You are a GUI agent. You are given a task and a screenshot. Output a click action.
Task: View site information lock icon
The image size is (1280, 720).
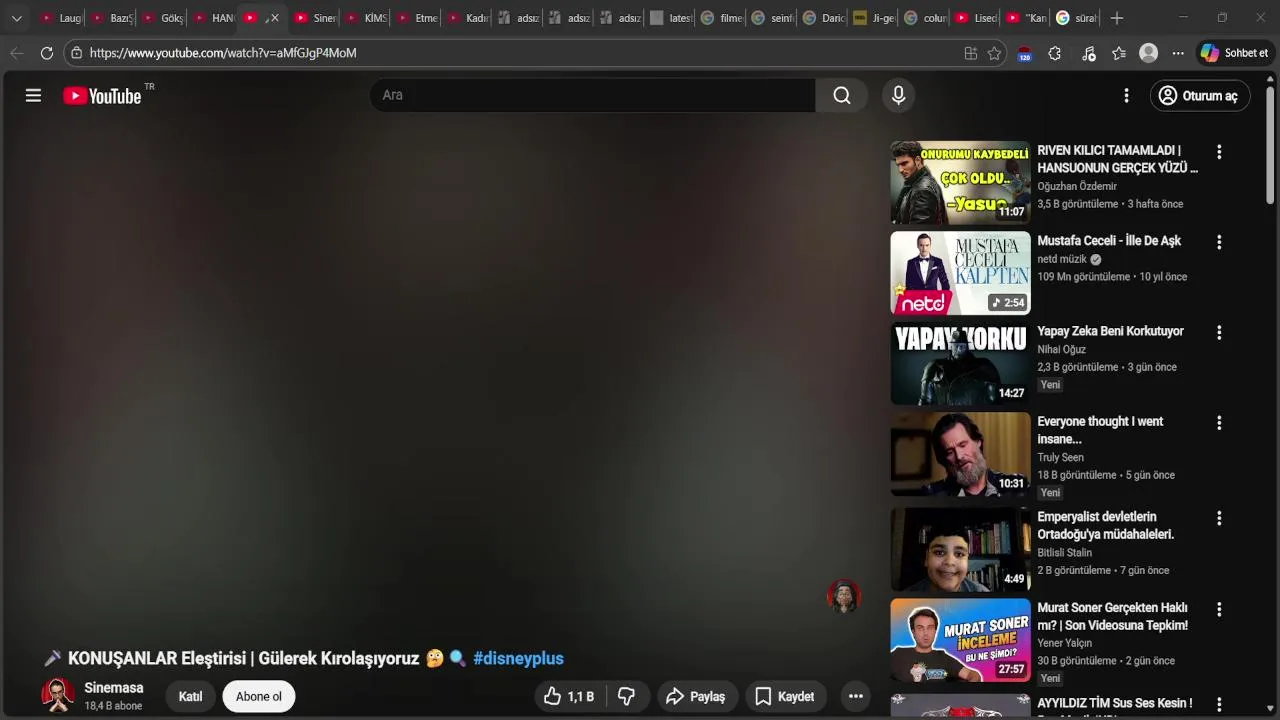(x=76, y=53)
